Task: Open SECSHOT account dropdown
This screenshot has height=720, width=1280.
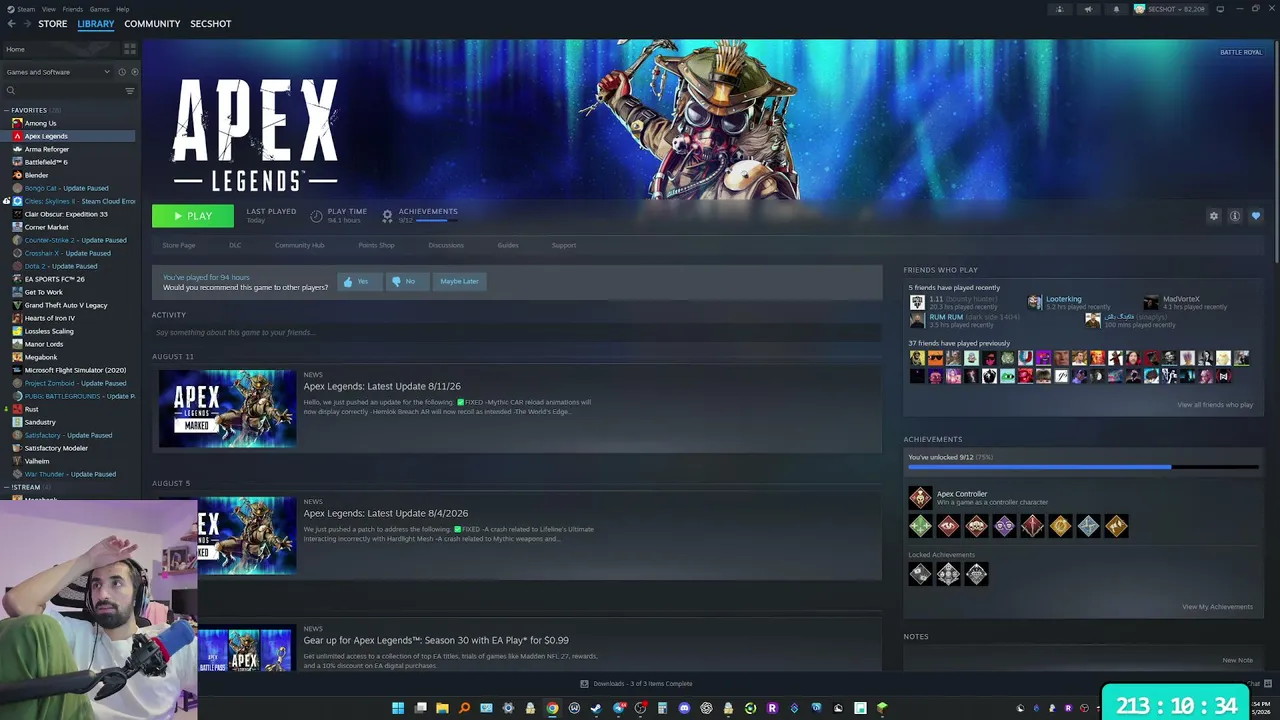Action: 1169,9
